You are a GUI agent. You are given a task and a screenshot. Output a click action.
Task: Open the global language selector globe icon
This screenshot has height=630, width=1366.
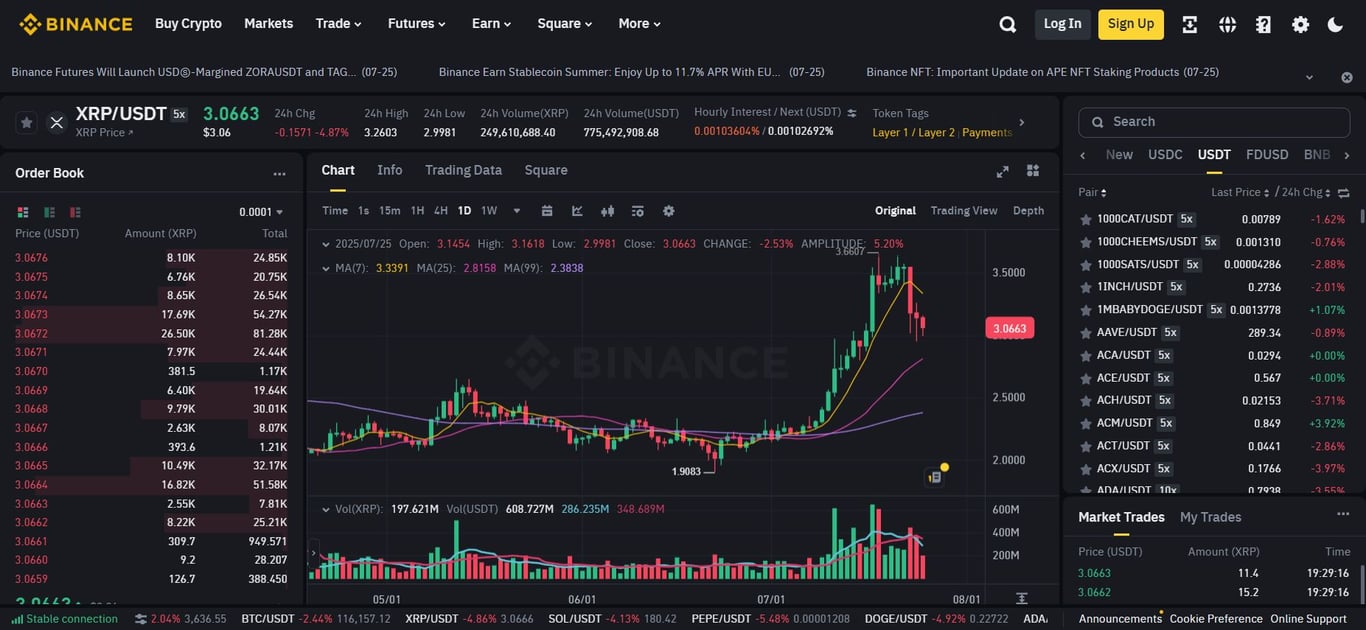[x=1227, y=23]
